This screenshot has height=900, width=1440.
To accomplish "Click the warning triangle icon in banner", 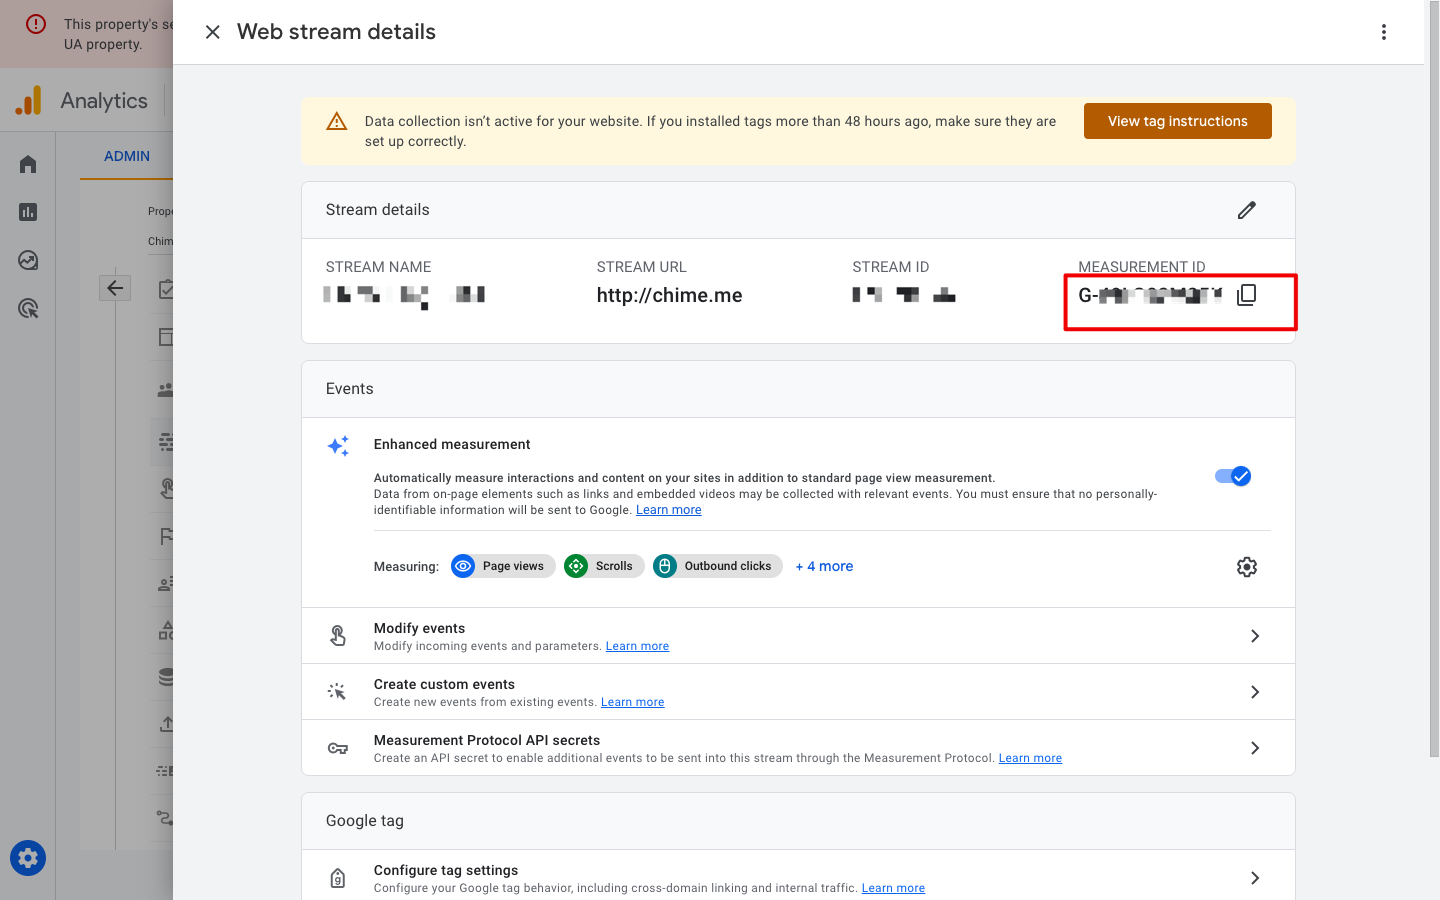I will coord(337,121).
